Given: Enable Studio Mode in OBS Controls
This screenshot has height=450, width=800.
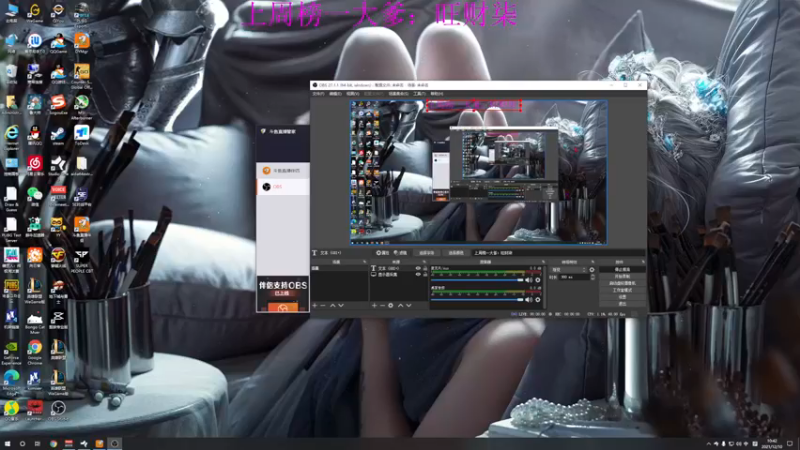Looking at the screenshot, I should pyautogui.click(x=622, y=290).
